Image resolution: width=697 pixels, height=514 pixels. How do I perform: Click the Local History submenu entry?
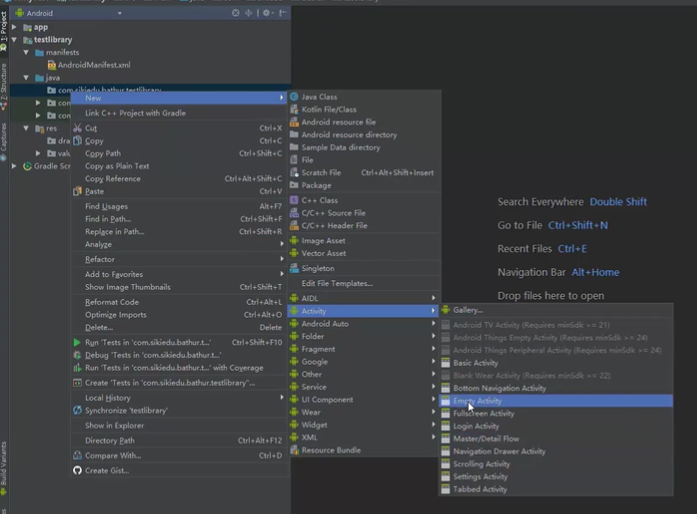[x=180, y=398]
